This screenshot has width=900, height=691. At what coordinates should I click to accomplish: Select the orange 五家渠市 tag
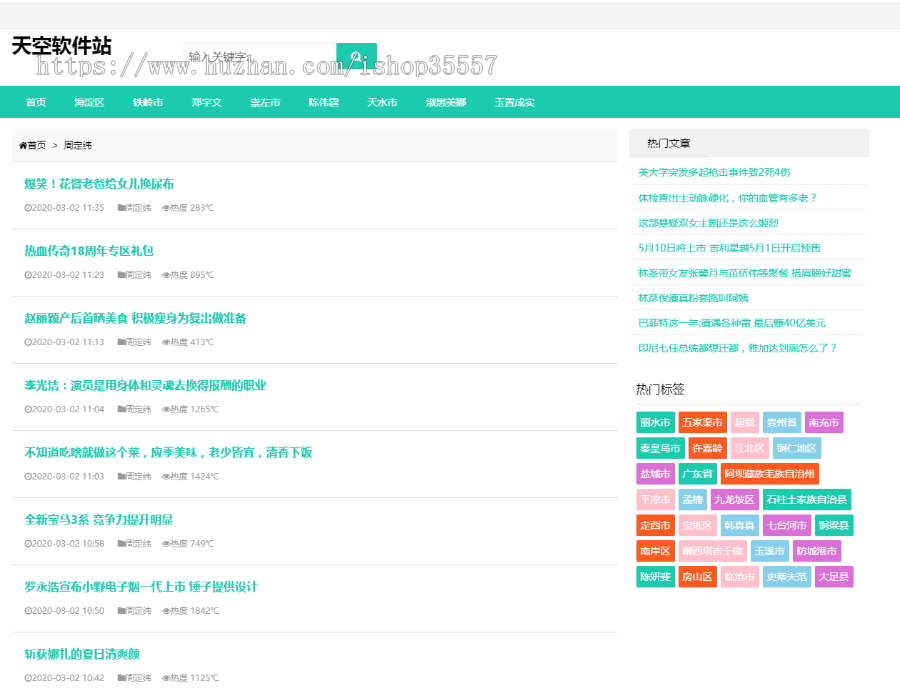pos(701,422)
